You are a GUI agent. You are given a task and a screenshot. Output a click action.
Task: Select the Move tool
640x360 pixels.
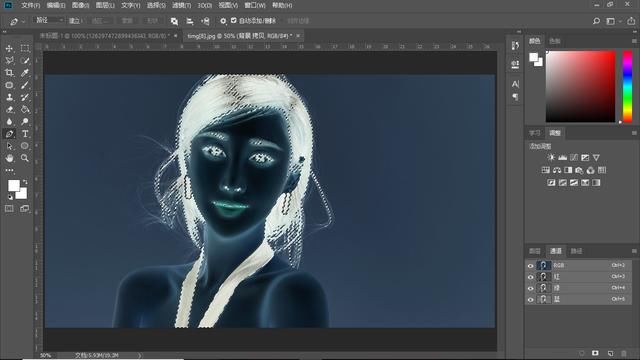point(9,49)
